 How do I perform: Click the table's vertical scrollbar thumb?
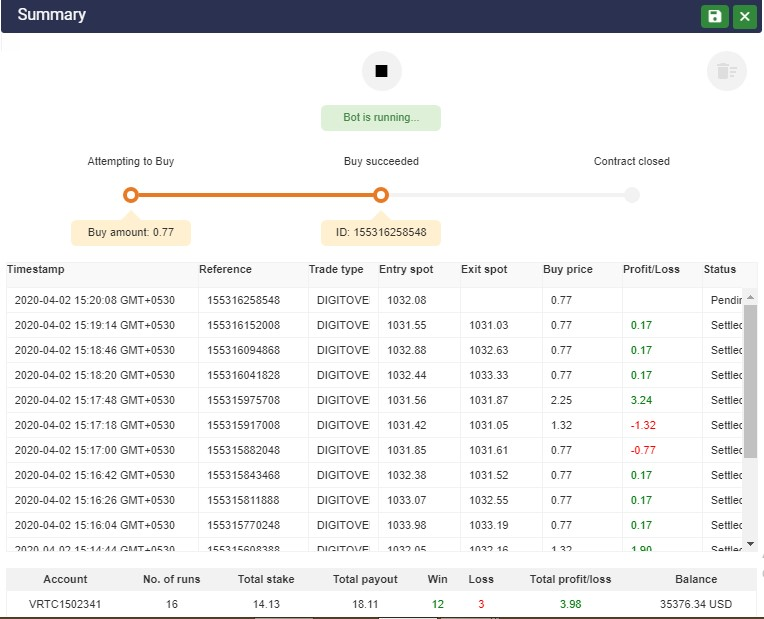[750, 380]
